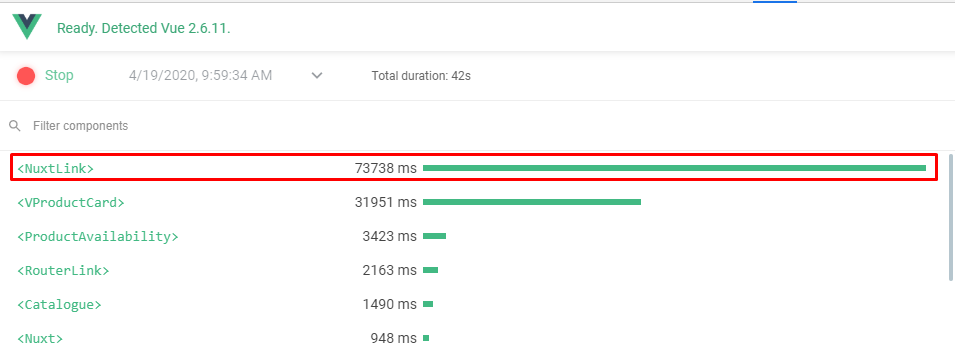Select the NuxtLink component row
This screenshot has width=955, height=360.
473,168
